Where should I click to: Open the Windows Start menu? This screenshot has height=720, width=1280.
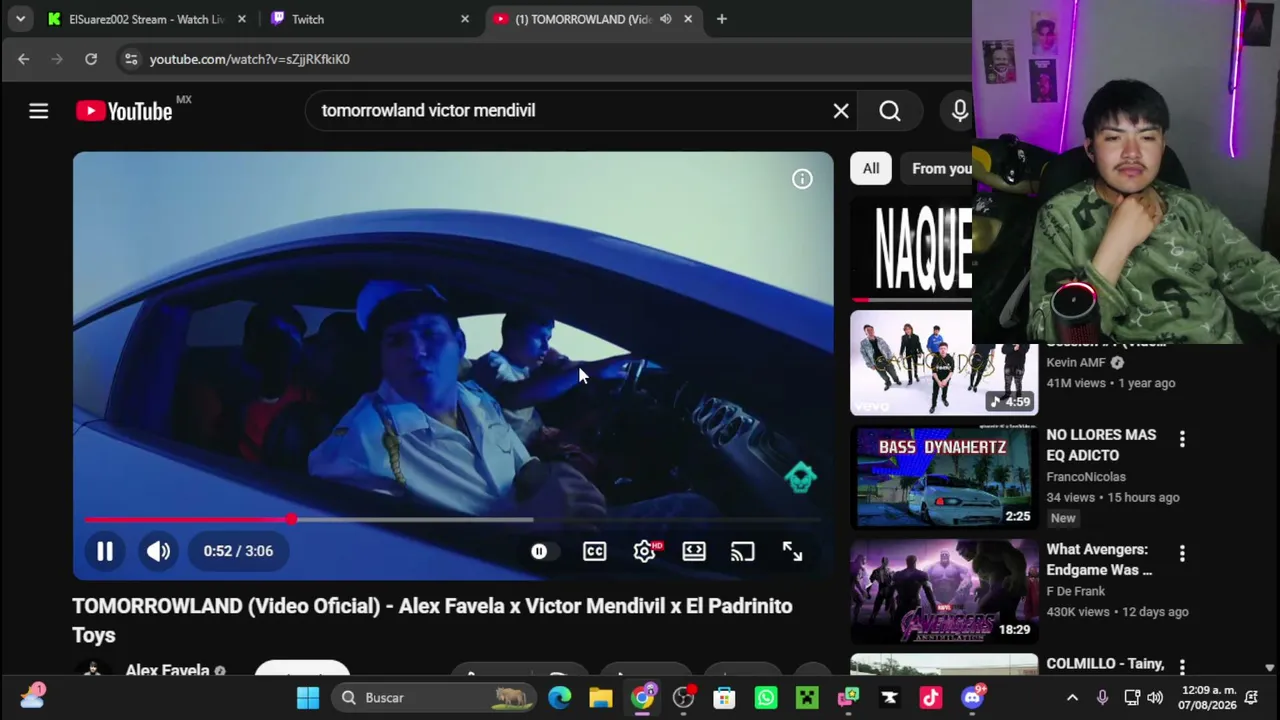coord(308,698)
